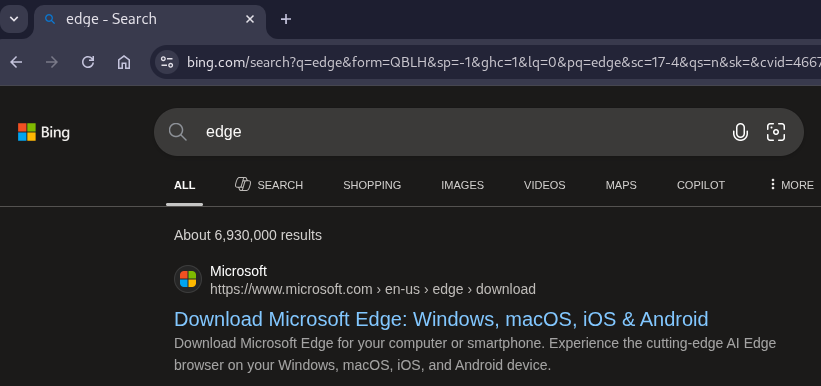Click the 'About 6,930,000 results' text
The height and width of the screenshot is (386, 821).
[x=248, y=235]
